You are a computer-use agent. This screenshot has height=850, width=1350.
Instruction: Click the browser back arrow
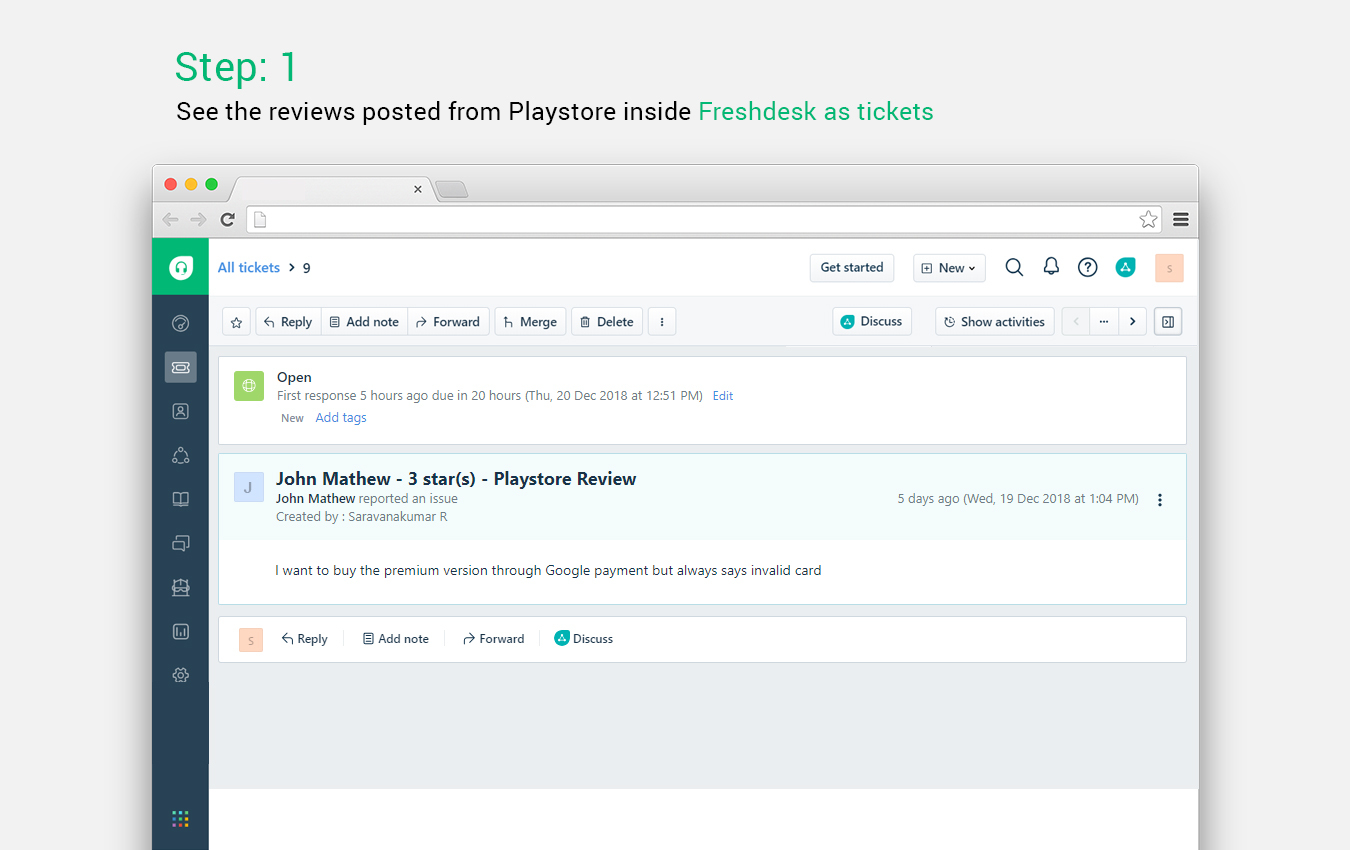(x=171, y=220)
